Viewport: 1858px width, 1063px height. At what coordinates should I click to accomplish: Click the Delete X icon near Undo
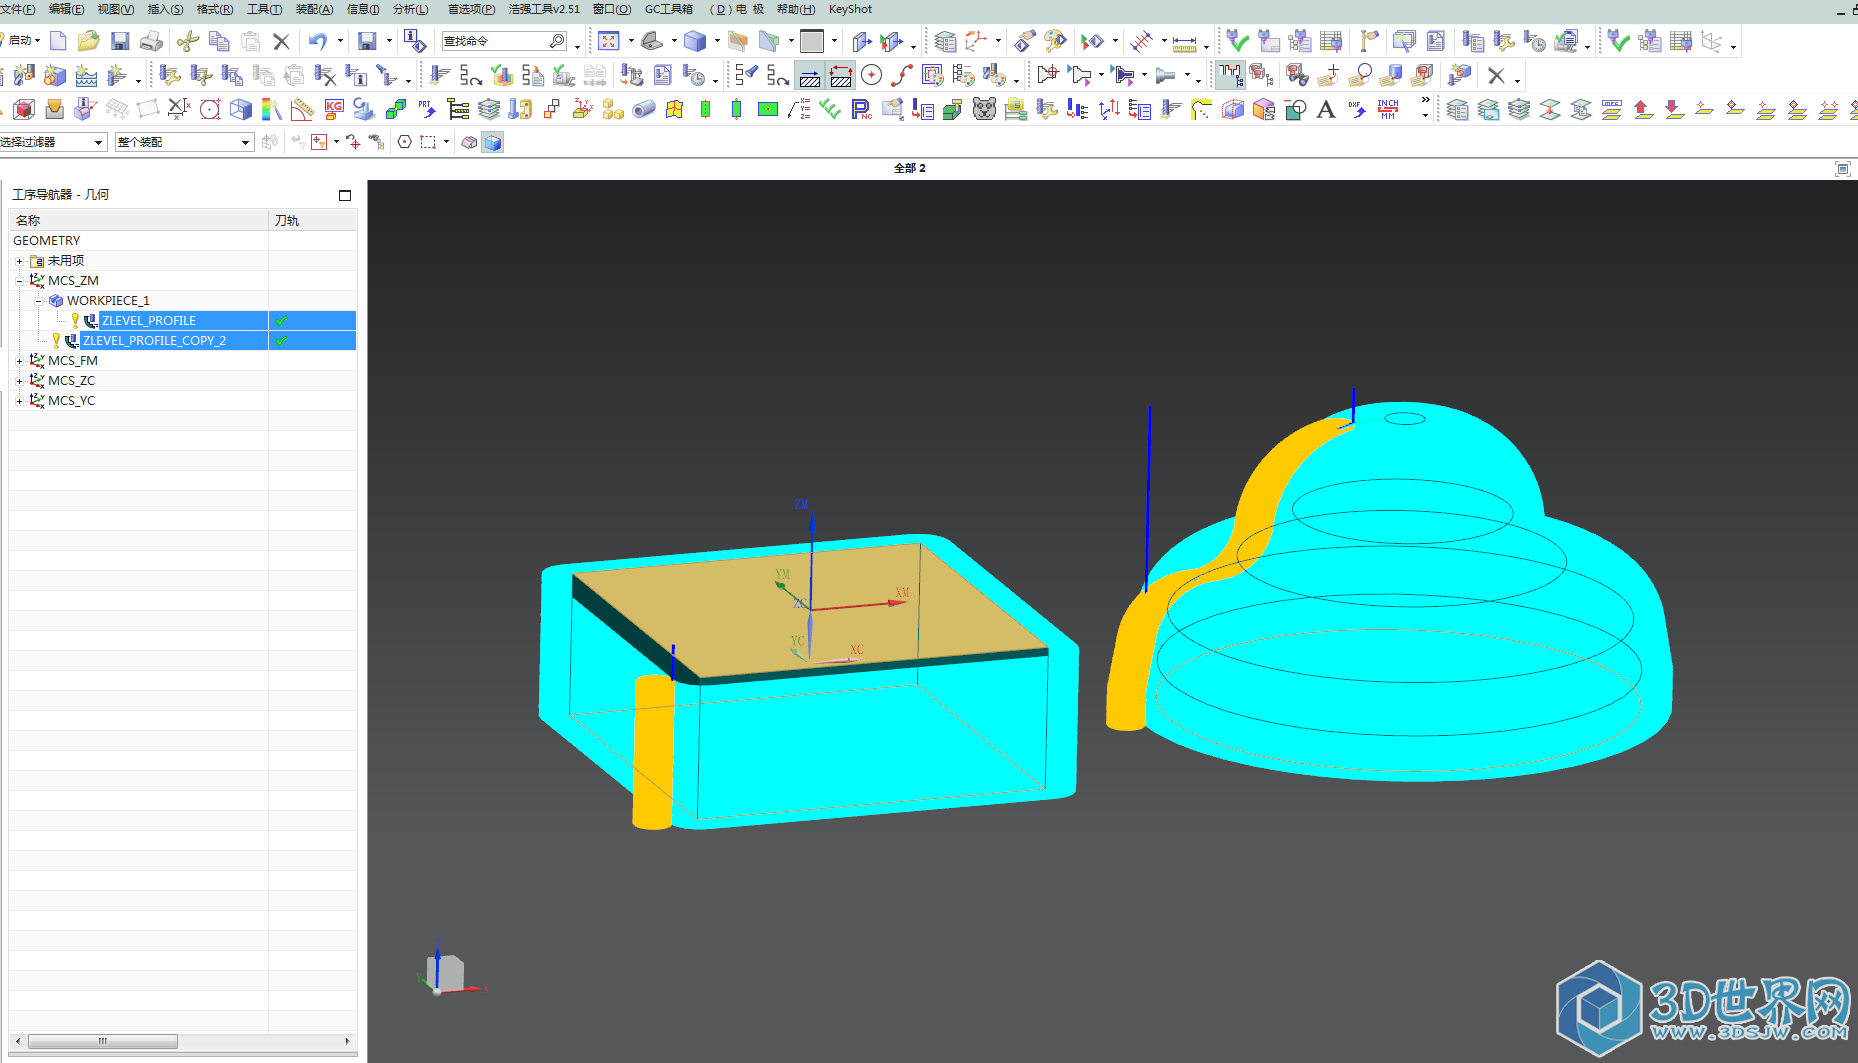click(281, 41)
